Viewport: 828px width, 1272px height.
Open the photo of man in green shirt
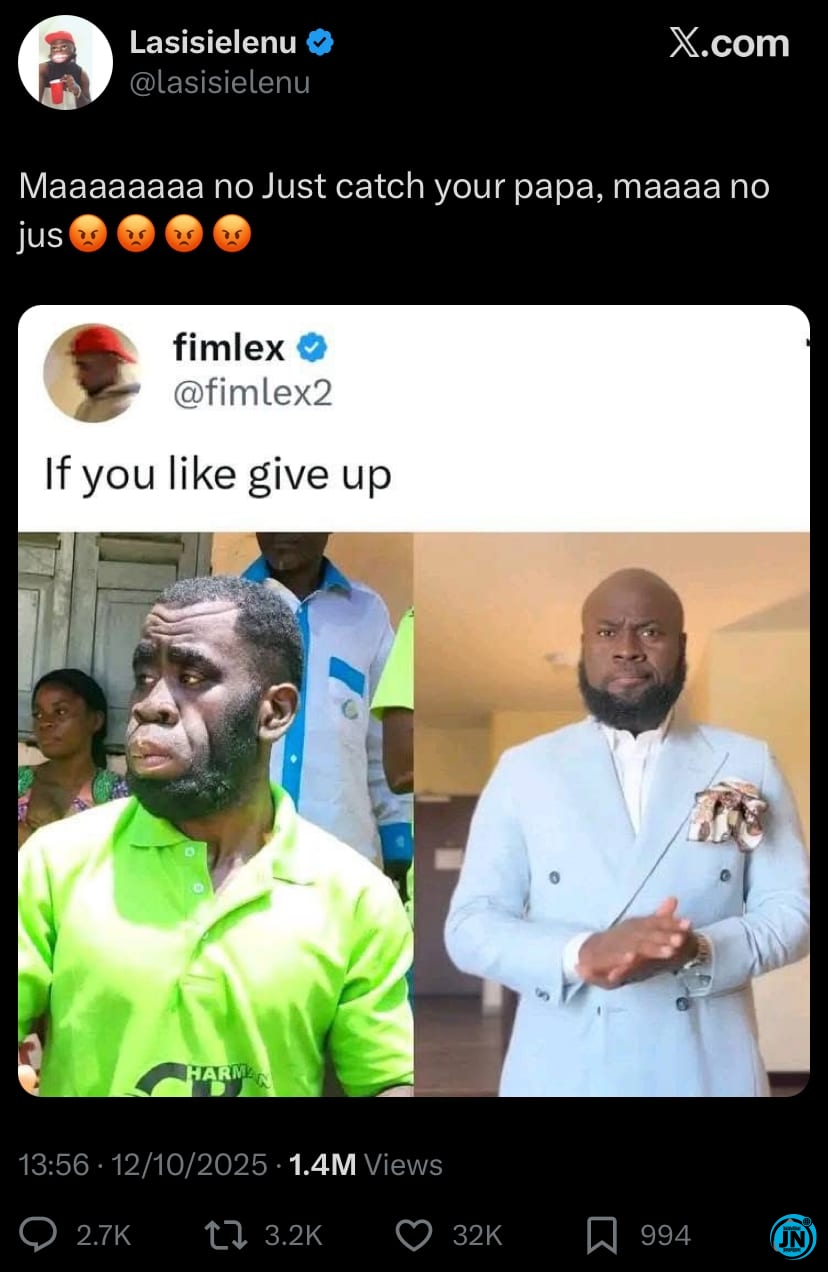point(216,814)
